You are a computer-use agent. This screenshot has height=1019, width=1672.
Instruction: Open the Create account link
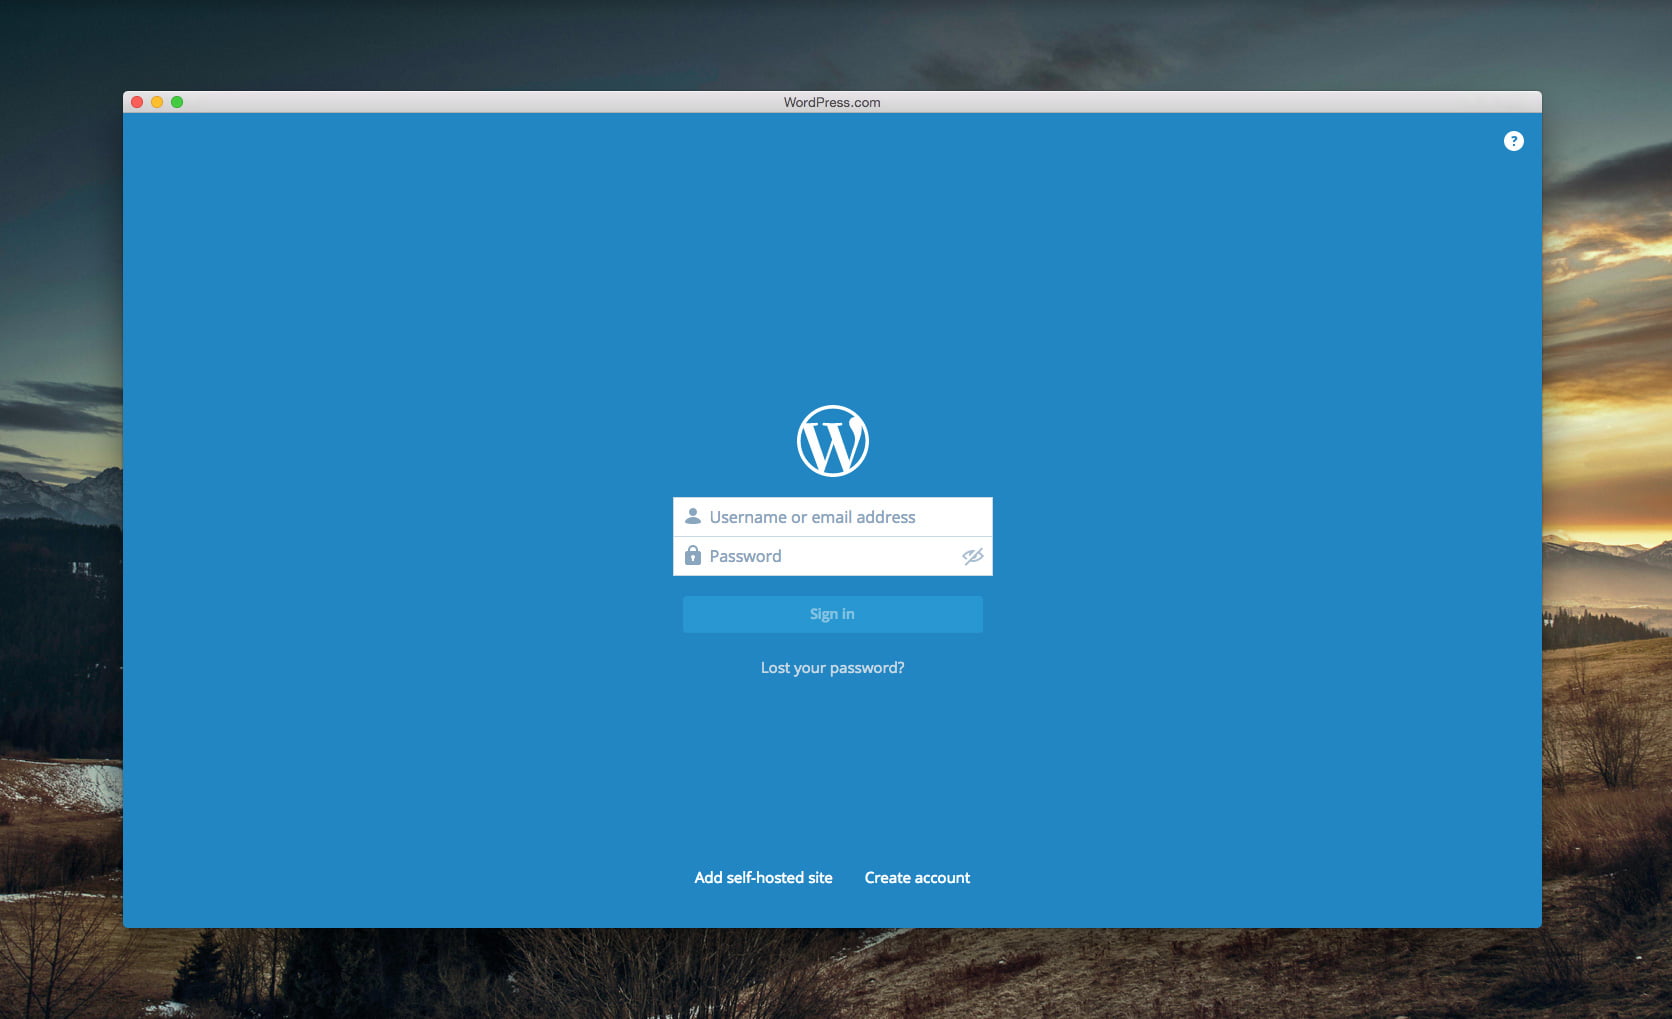[917, 878]
